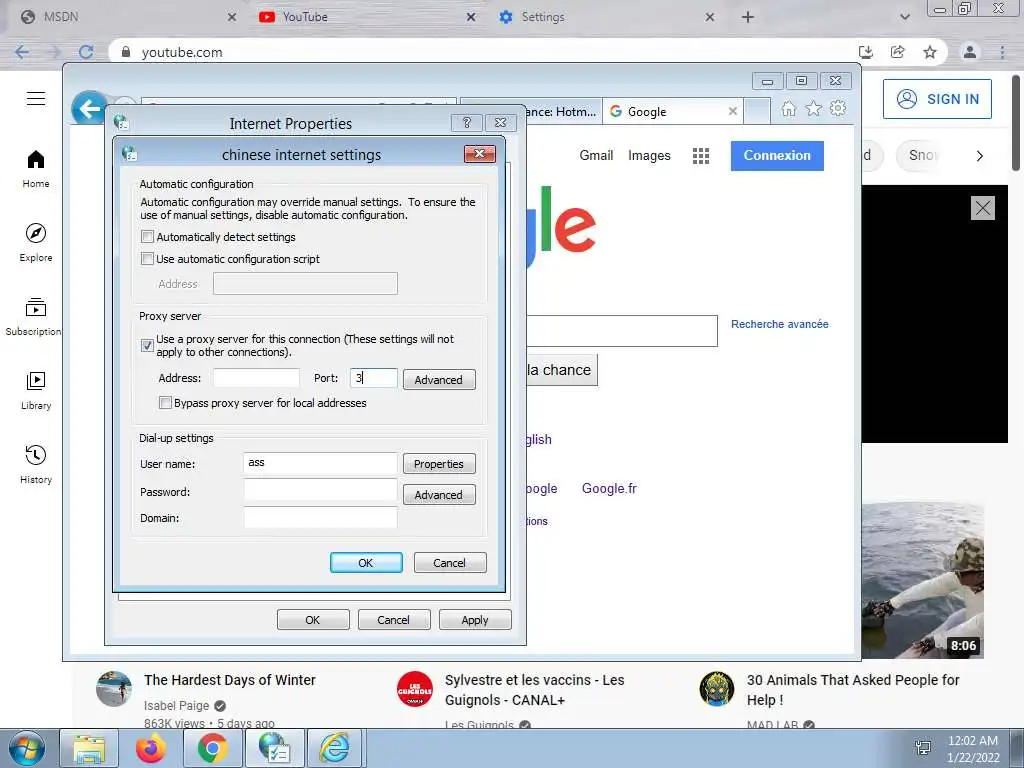Open File Explorer from taskbar

(x=89, y=749)
